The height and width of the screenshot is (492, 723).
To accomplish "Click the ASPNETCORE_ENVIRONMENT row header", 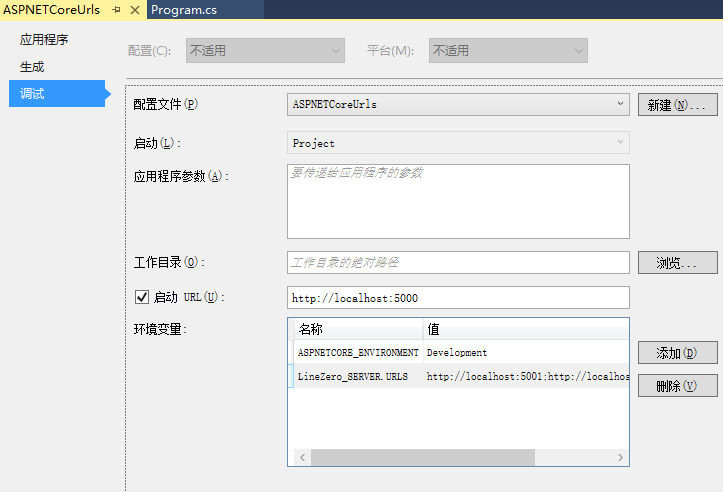I will 291,352.
